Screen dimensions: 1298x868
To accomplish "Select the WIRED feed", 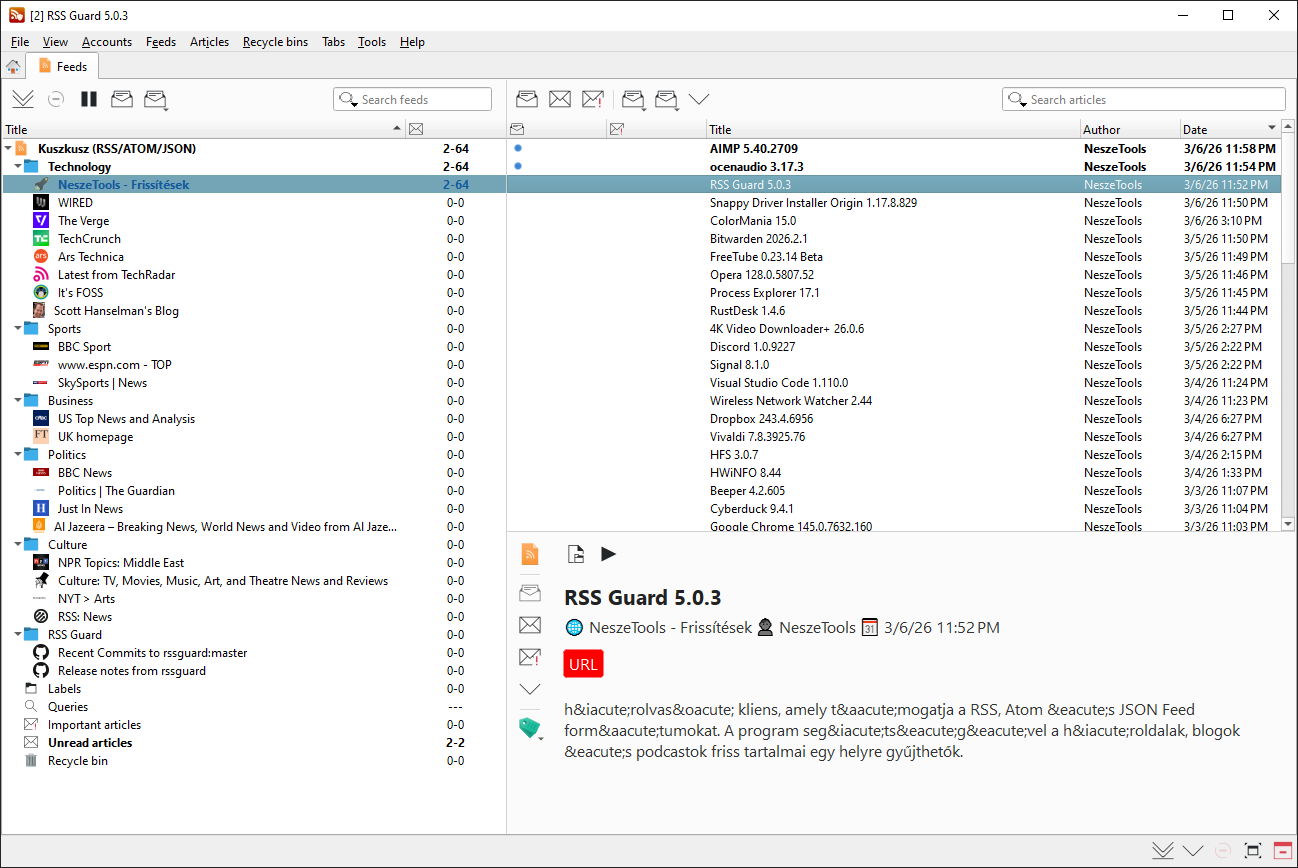I will tap(75, 203).
